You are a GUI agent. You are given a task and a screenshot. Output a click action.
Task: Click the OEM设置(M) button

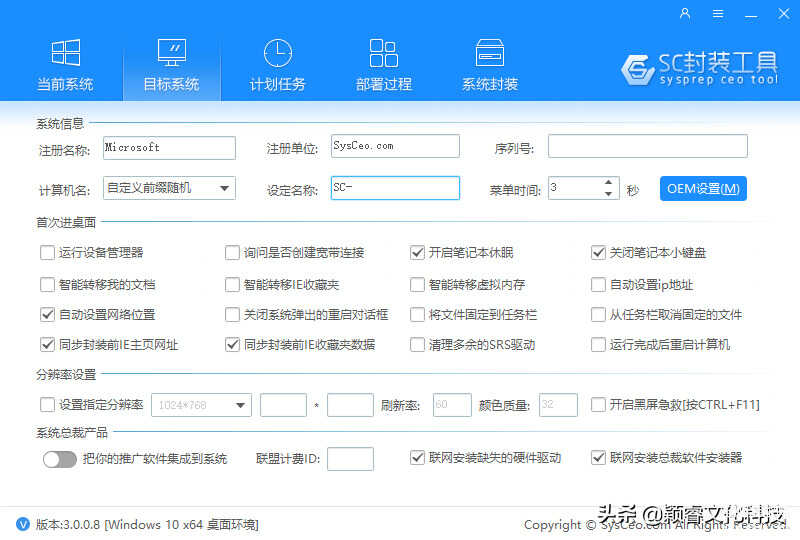click(703, 189)
